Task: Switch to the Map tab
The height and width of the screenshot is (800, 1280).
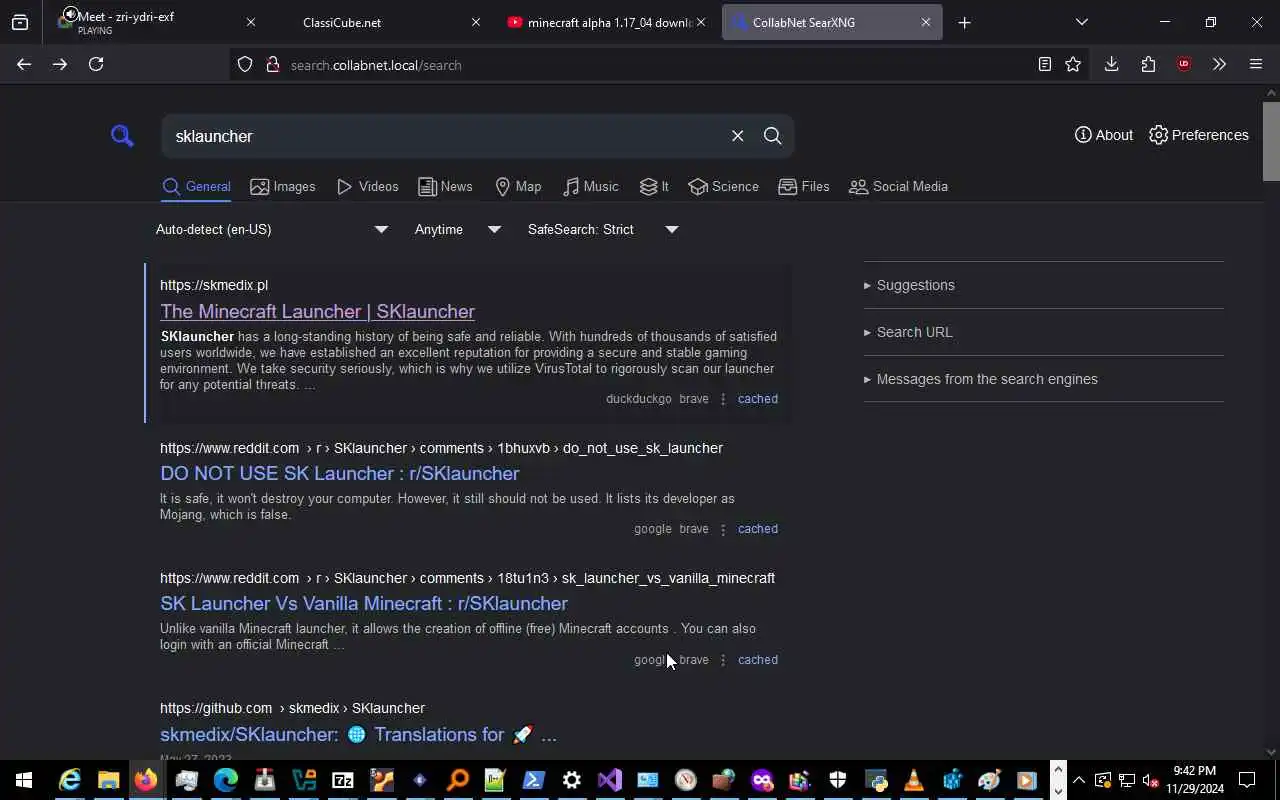Action: (x=518, y=187)
